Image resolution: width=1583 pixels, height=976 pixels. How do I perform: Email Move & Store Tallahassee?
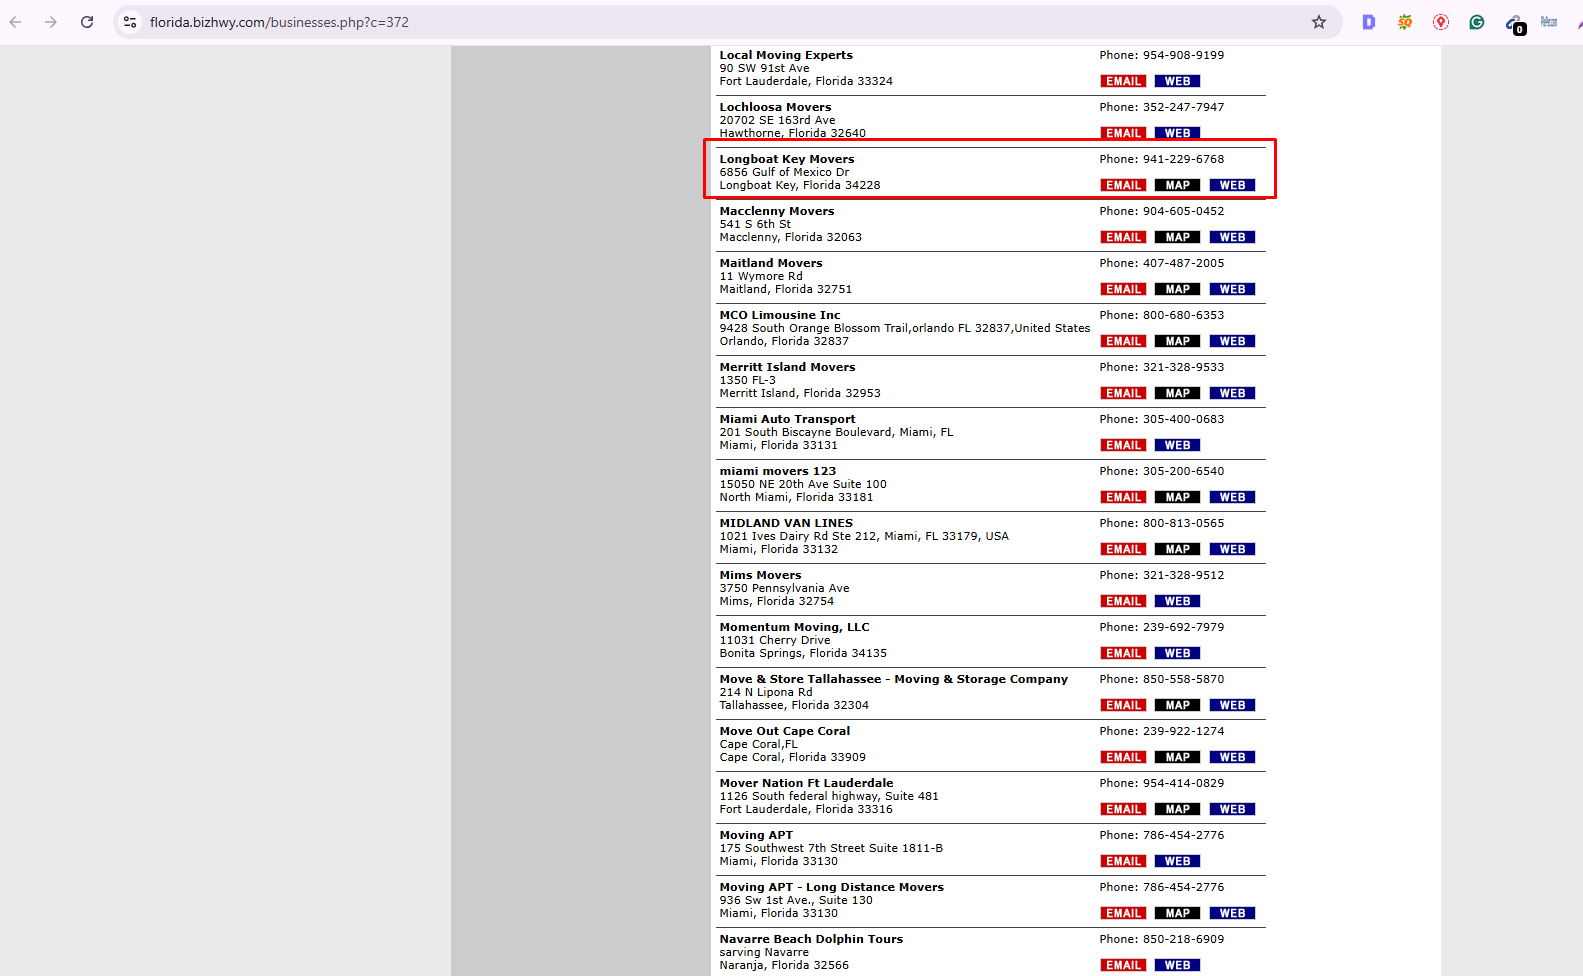click(1123, 706)
